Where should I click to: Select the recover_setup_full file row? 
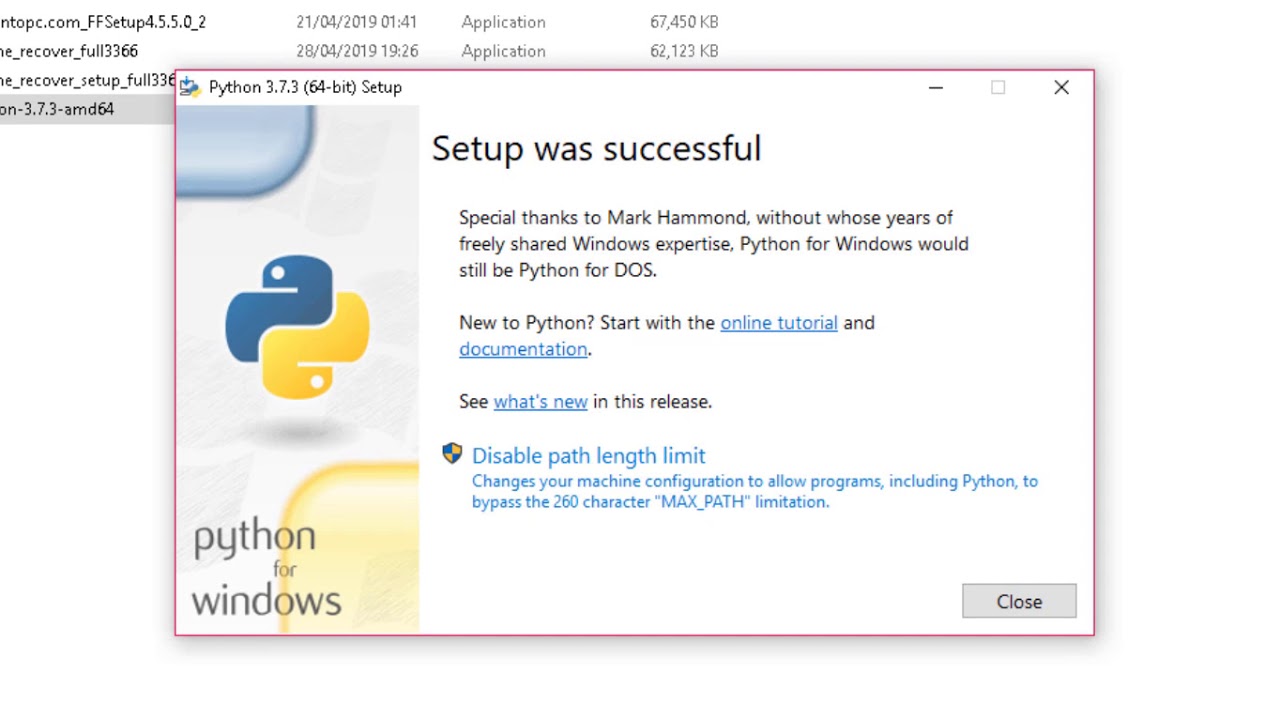coord(87,80)
